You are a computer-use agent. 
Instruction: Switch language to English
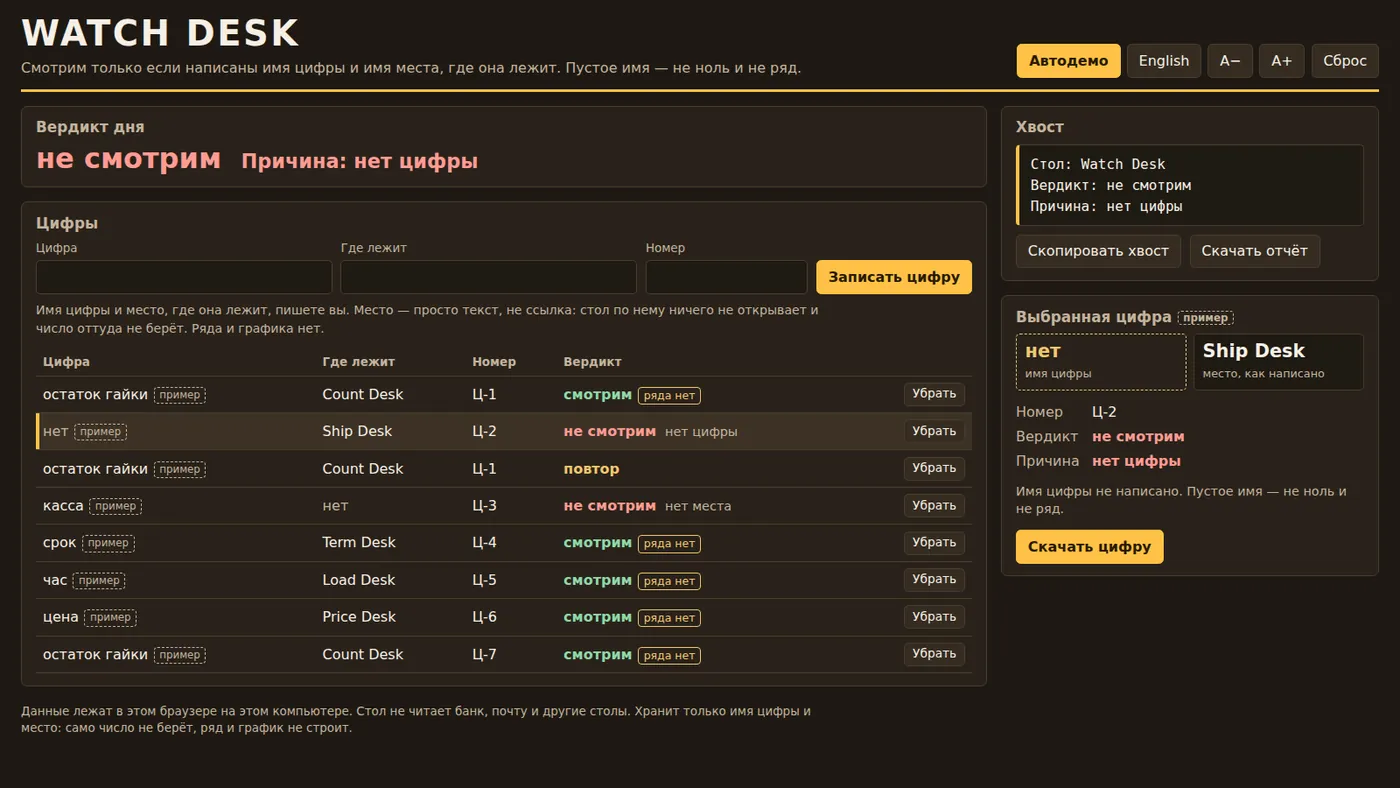(x=1164, y=61)
